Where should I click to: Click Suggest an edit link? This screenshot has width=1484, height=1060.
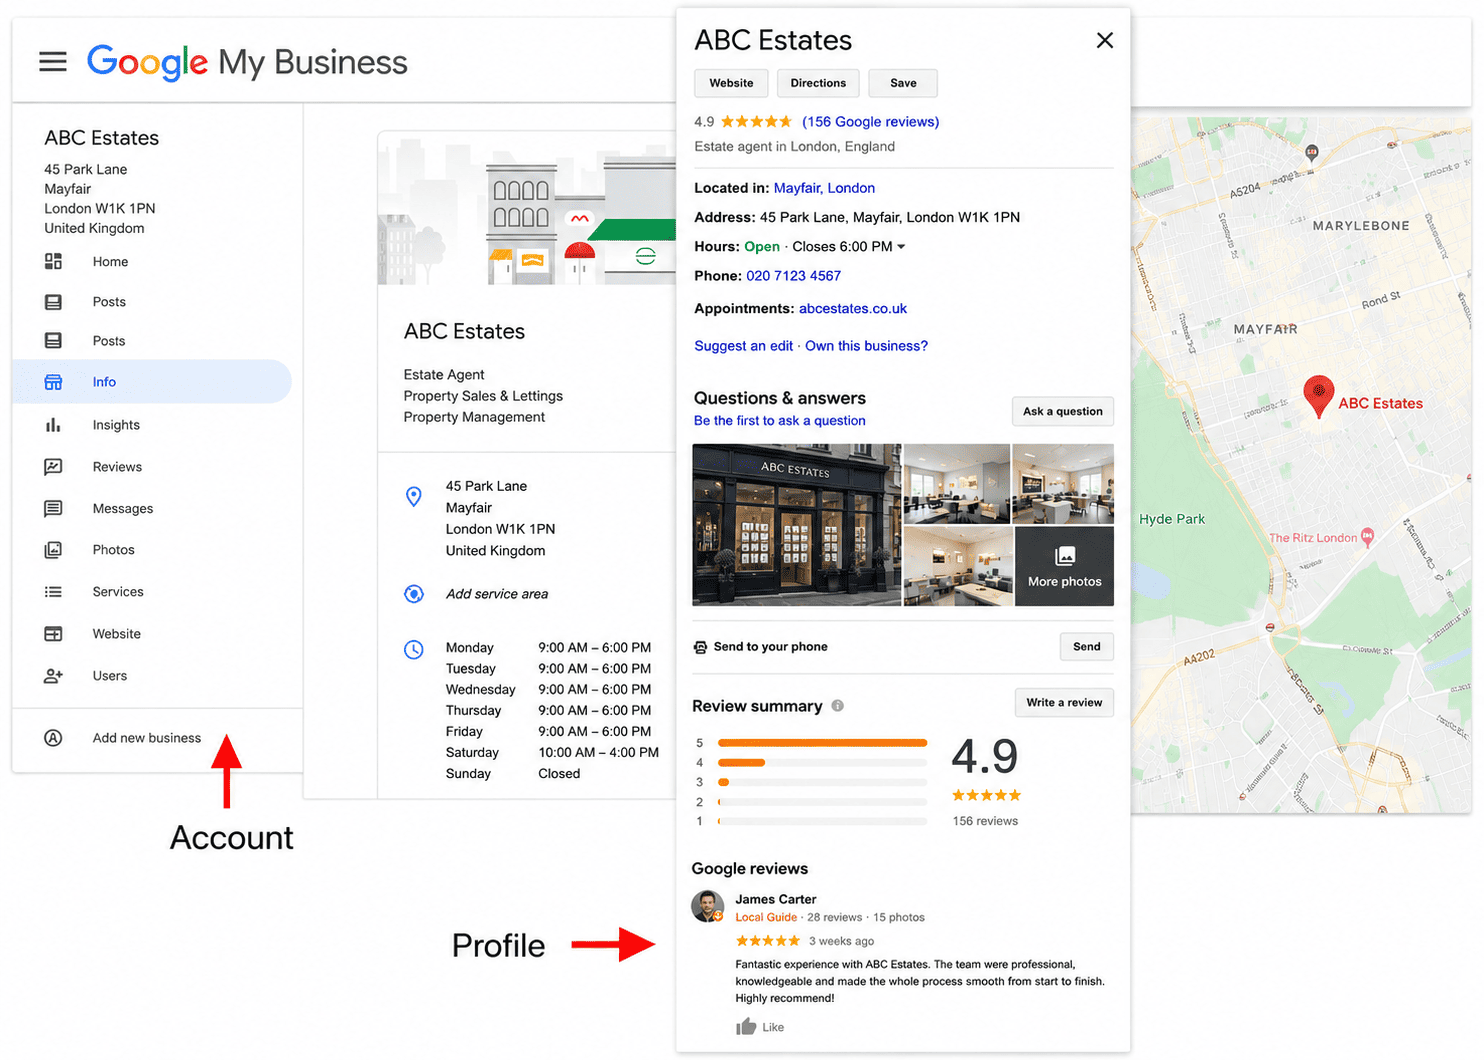click(x=743, y=346)
